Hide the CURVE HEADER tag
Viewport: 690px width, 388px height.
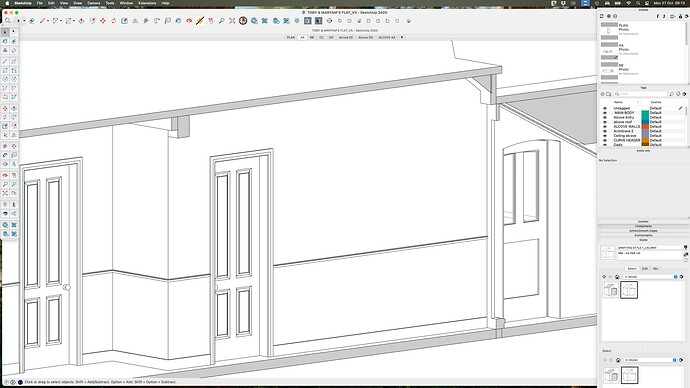click(605, 140)
